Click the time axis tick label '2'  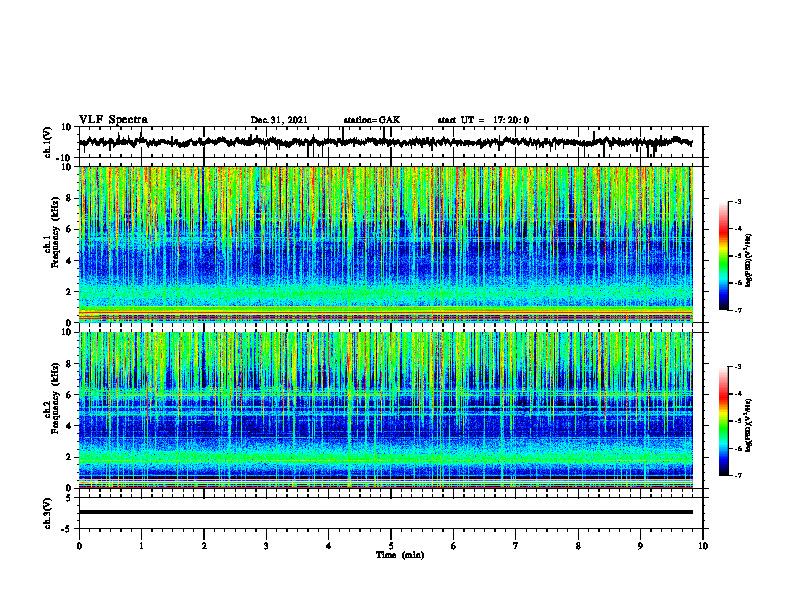(x=204, y=546)
